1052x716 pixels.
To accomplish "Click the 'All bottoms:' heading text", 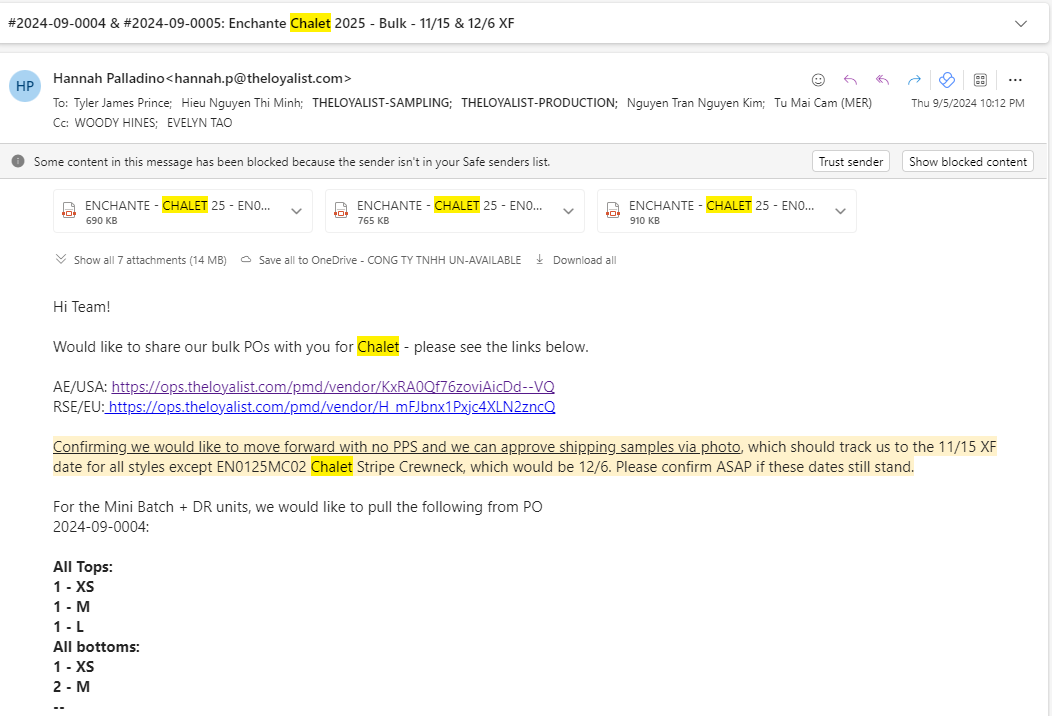I will (x=97, y=647).
